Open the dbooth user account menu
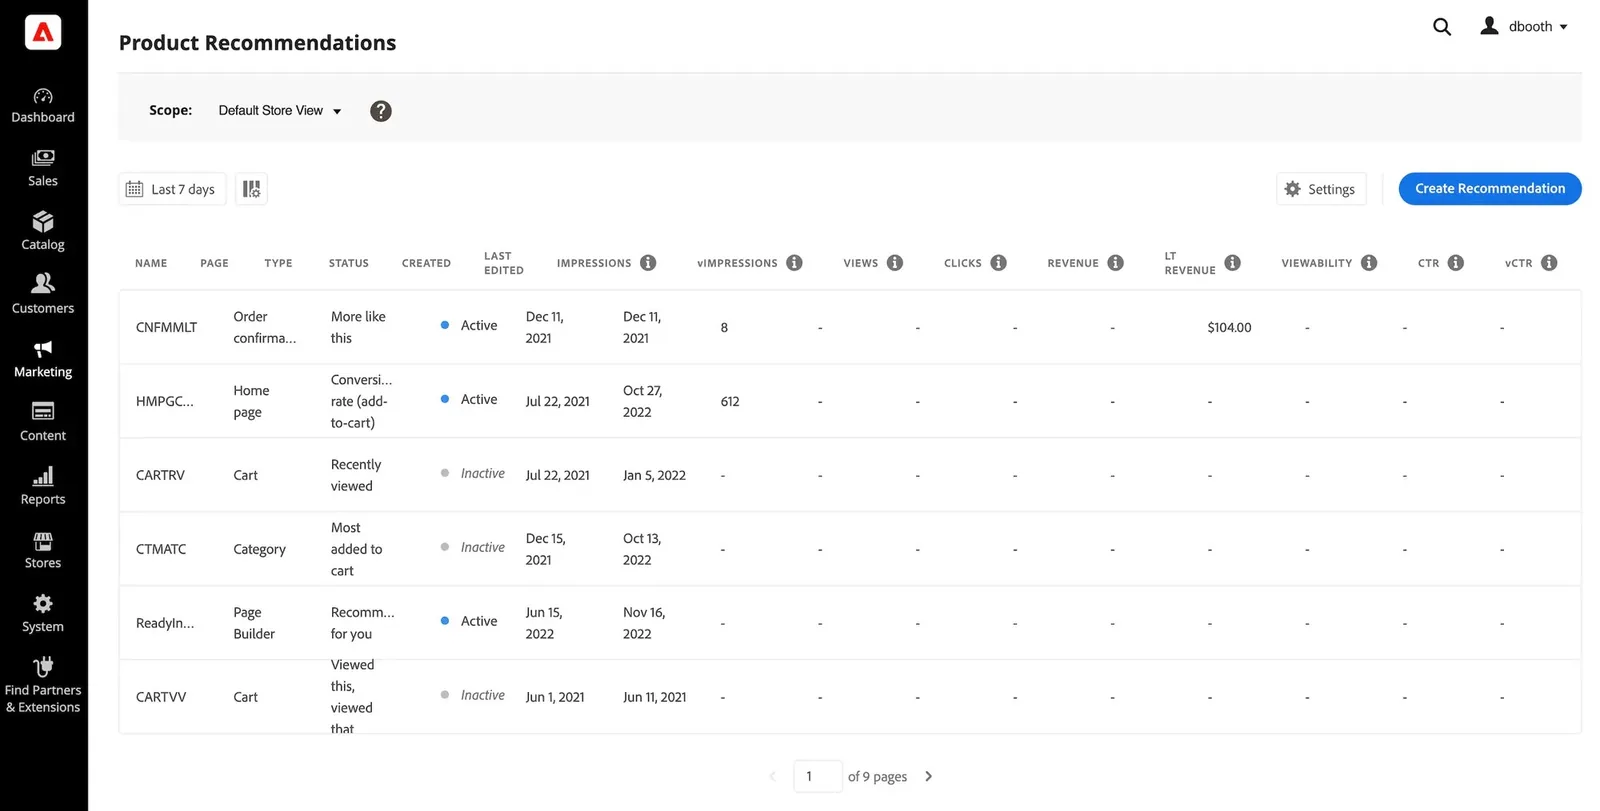This screenshot has height=811, width=1600. (1525, 27)
